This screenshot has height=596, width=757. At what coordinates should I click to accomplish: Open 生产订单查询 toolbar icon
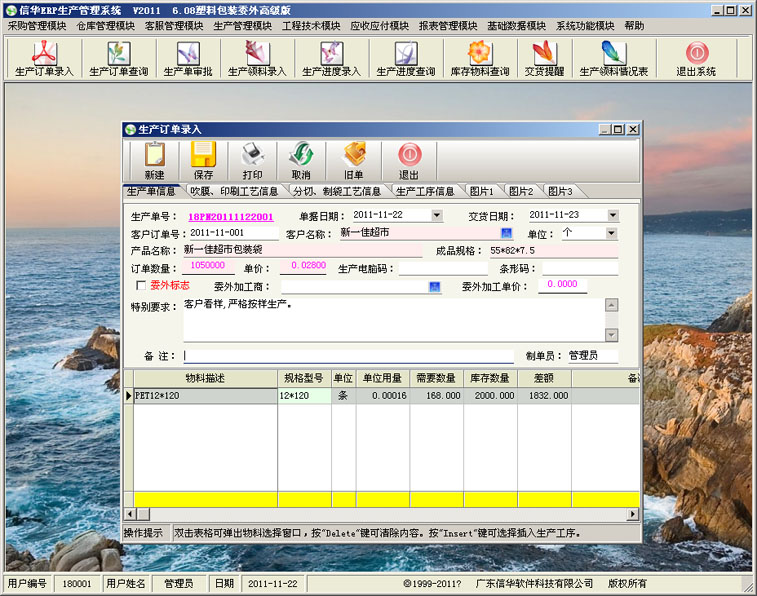(119, 59)
